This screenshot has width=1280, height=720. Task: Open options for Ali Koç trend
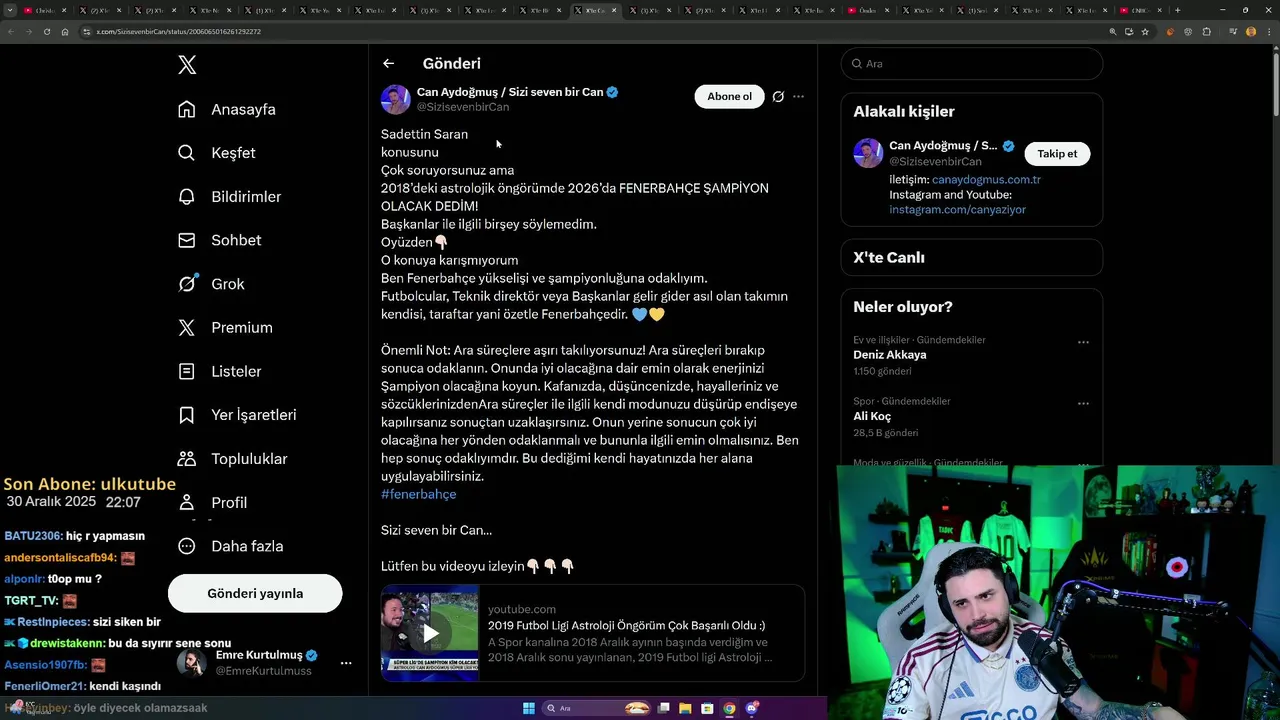coord(1083,404)
